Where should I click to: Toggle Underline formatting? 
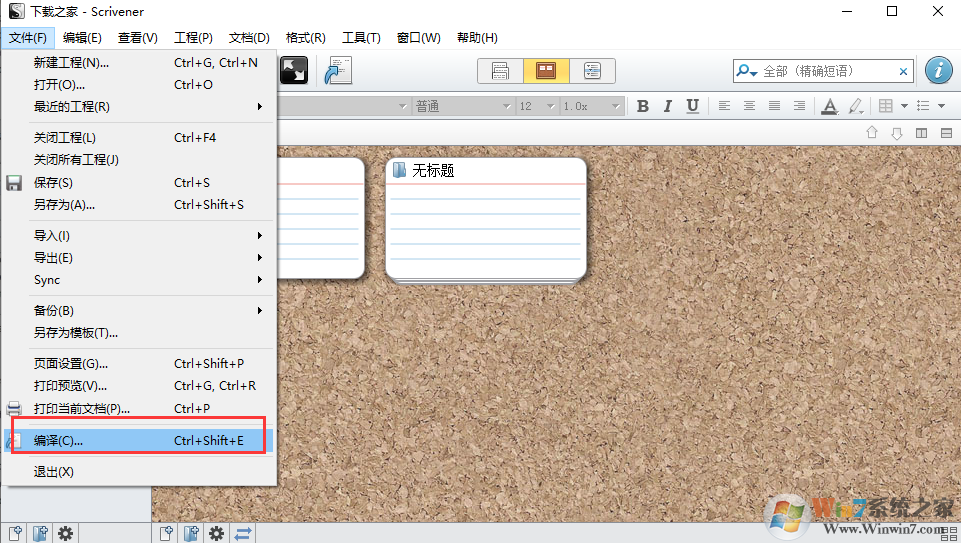click(x=693, y=106)
